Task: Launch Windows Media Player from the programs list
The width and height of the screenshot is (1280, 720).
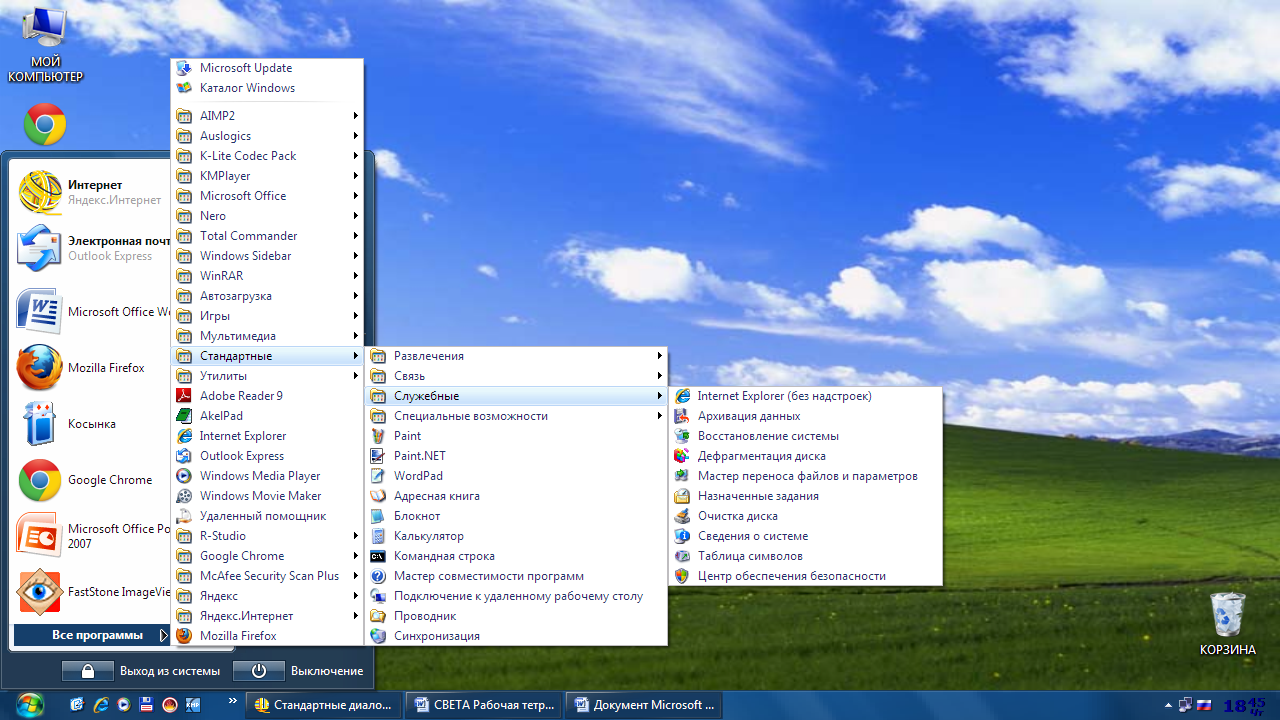Action: pos(267,476)
